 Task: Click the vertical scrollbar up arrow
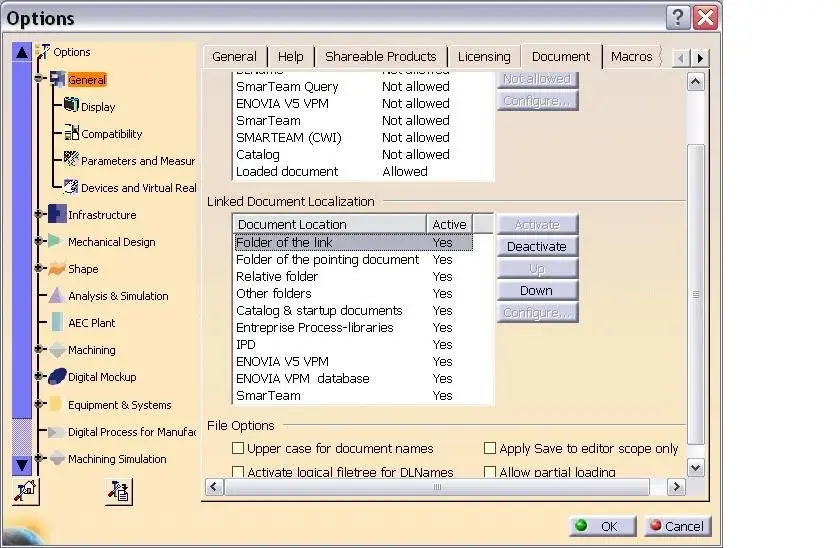click(x=696, y=81)
